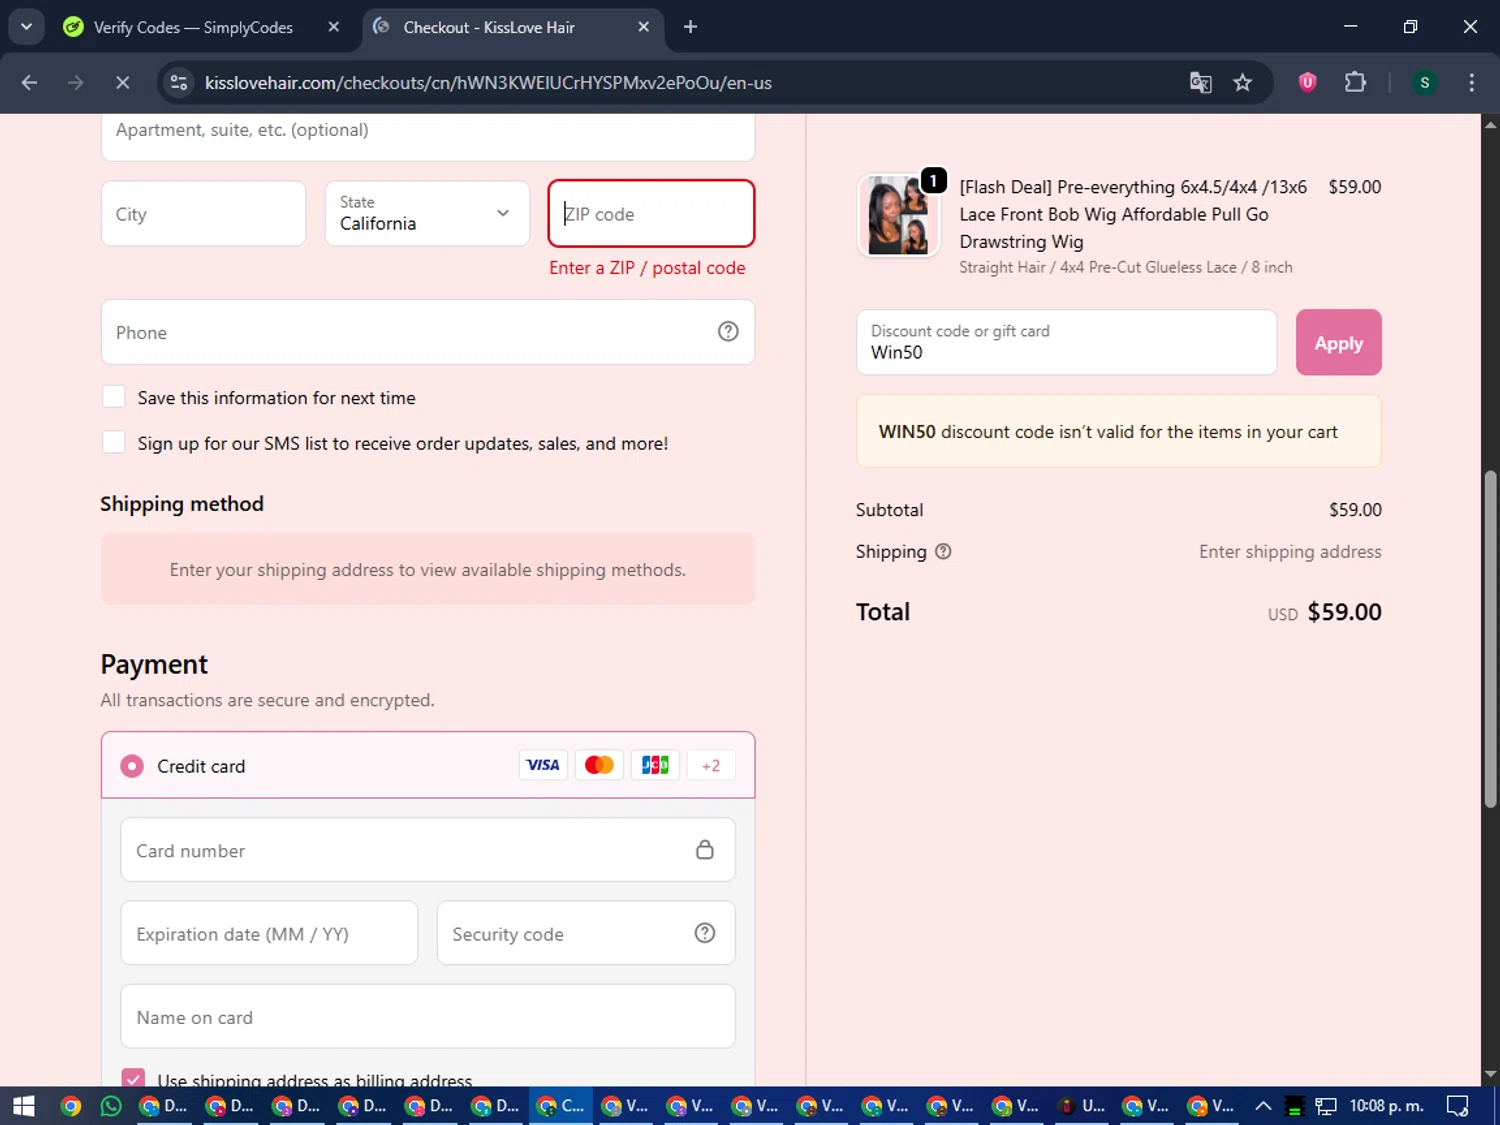Click the Shipping info question icon

coord(943,551)
